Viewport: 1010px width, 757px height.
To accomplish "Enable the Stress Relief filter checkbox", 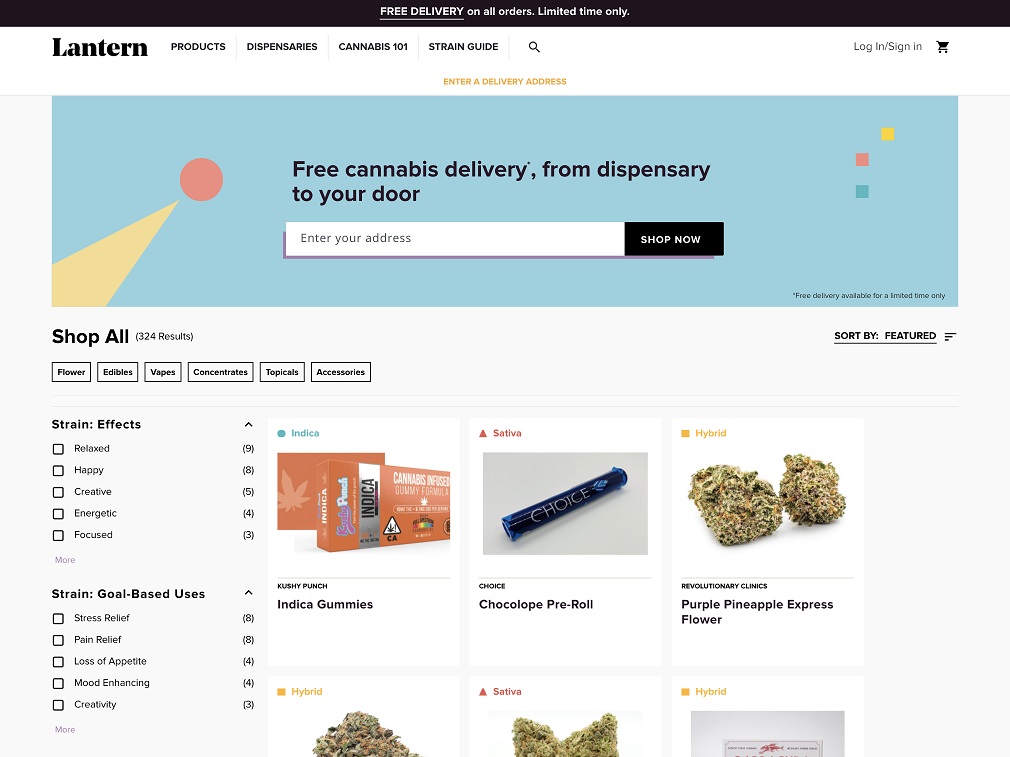I will click(58, 618).
